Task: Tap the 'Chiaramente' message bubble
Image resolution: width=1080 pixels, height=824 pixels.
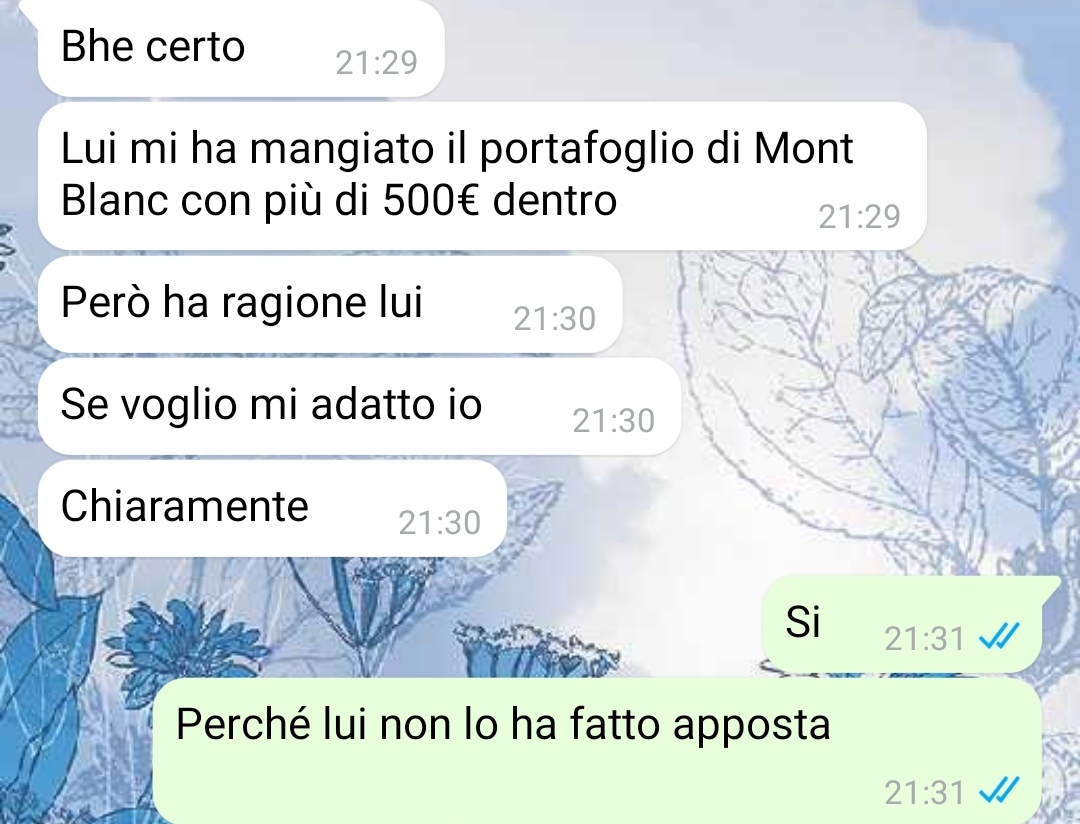Action: (272, 508)
